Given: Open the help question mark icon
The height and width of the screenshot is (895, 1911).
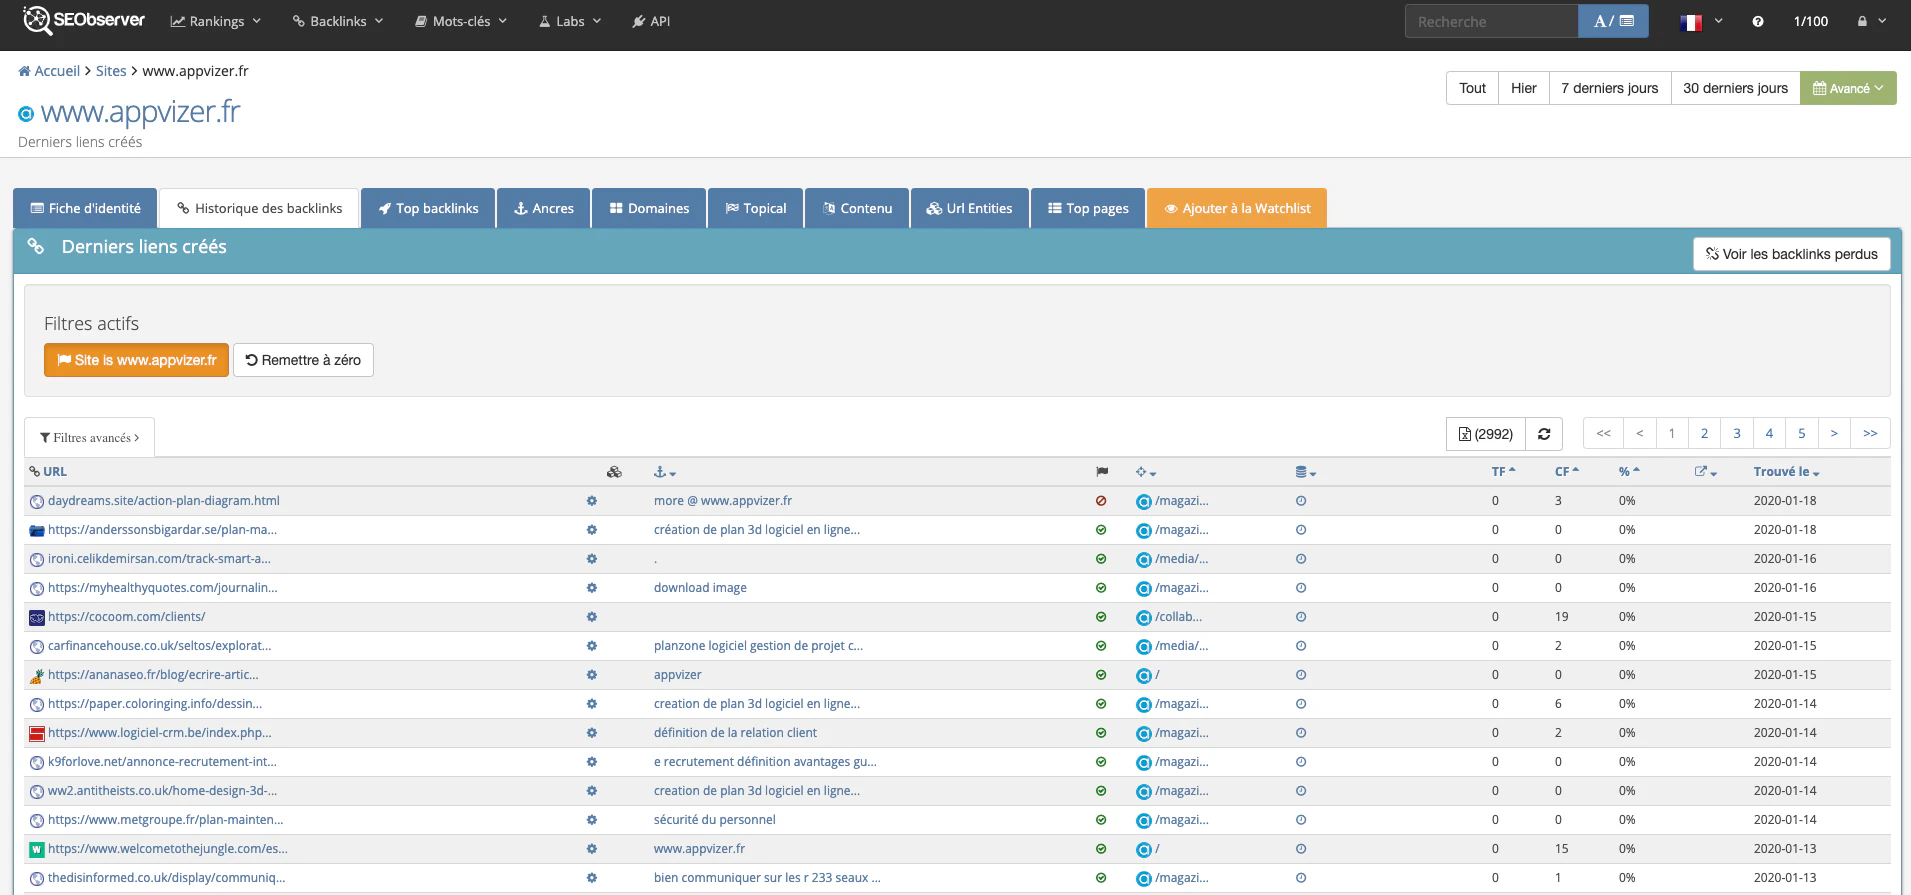Looking at the screenshot, I should 1758,21.
